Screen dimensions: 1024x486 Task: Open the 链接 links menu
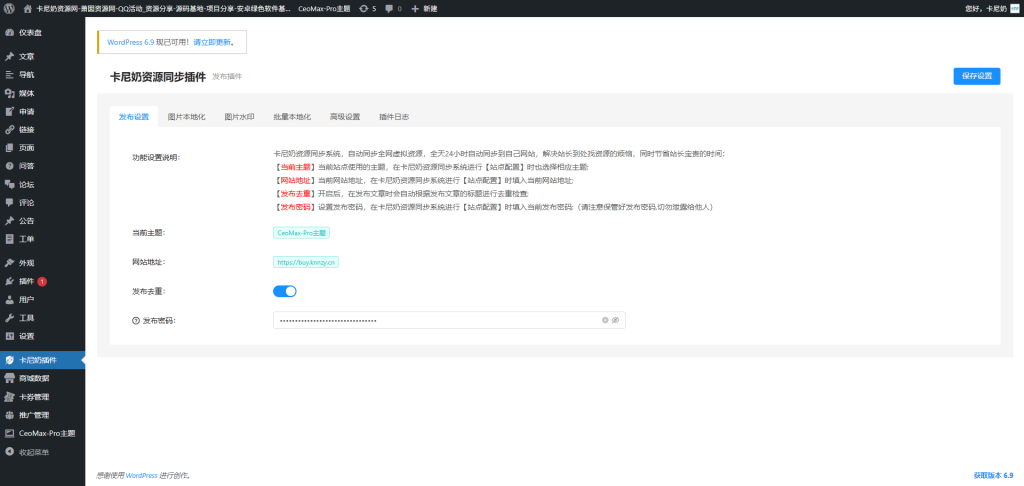point(42,129)
